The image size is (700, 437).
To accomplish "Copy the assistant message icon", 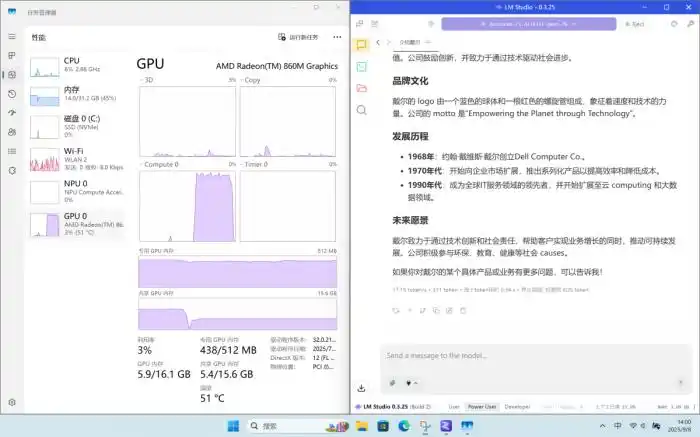I will click(436, 311).
